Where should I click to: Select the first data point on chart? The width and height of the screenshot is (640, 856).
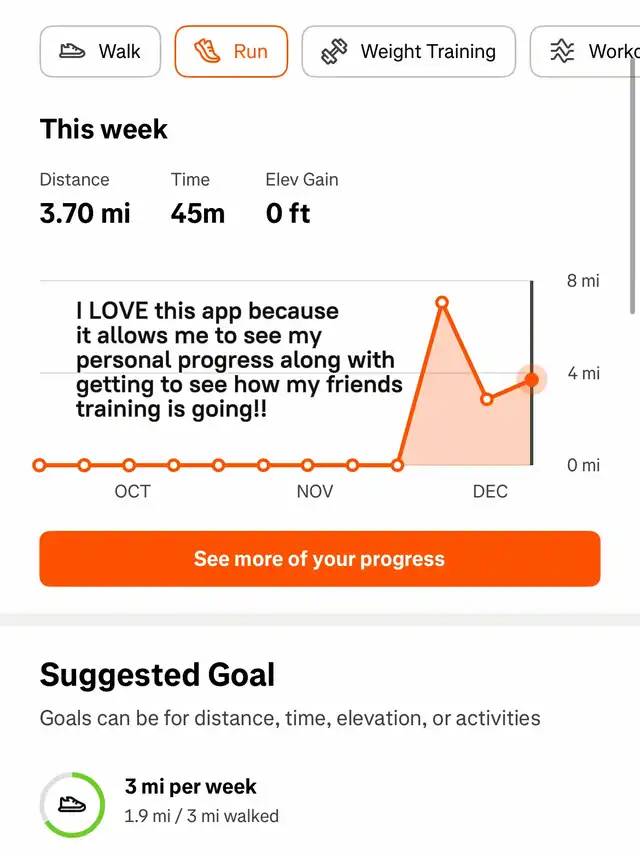pyautogui.click(x=40, y=465)
